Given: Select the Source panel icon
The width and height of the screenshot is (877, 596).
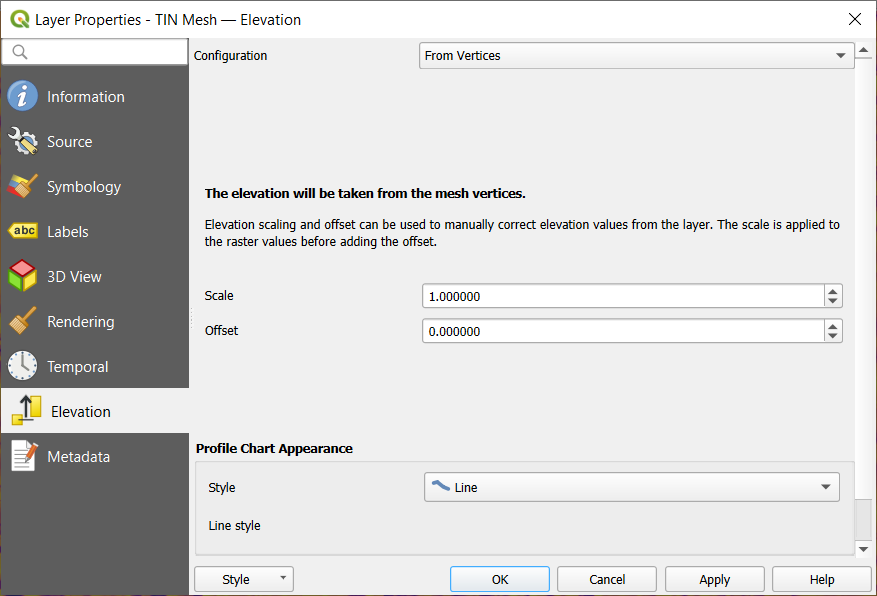Looking at the screenshot, I should coord(22,141).
